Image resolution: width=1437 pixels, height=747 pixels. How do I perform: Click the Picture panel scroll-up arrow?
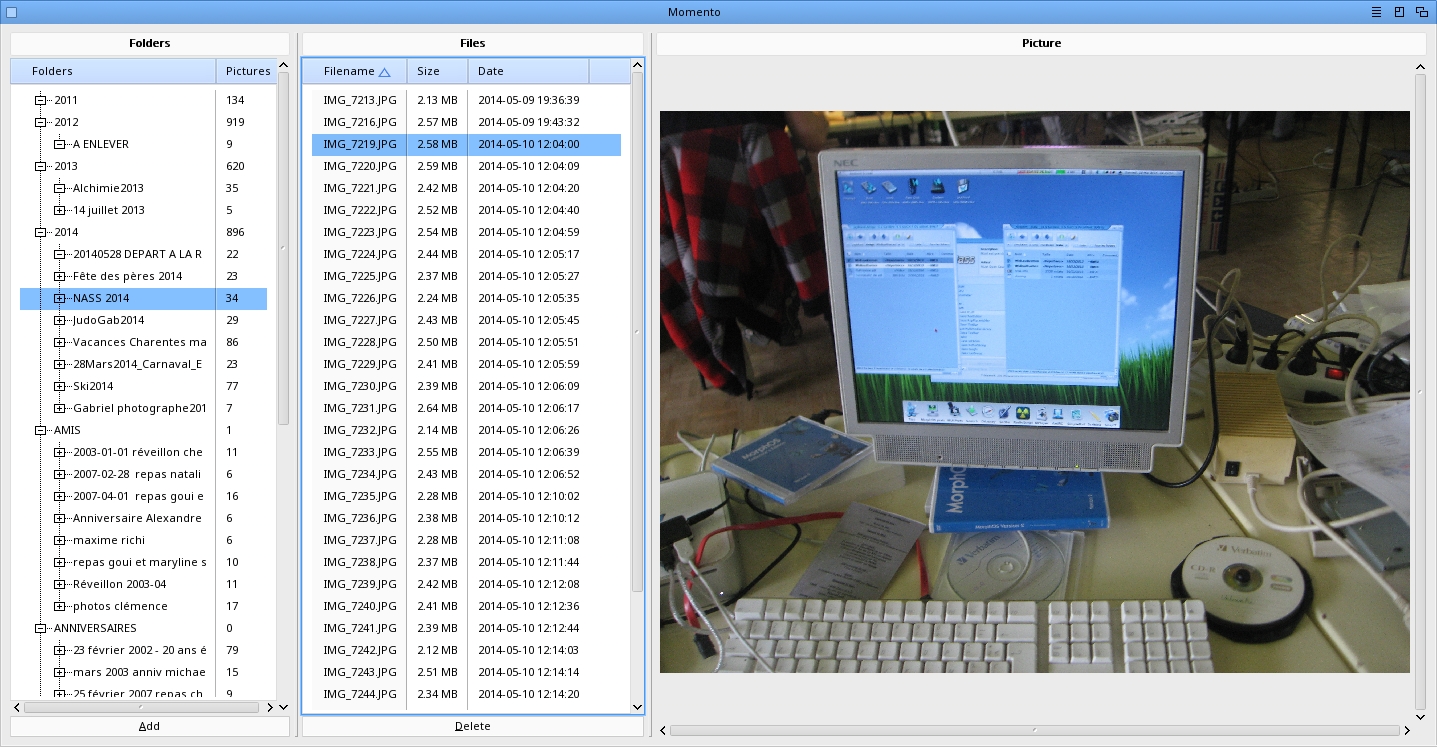pos(1420,68)
